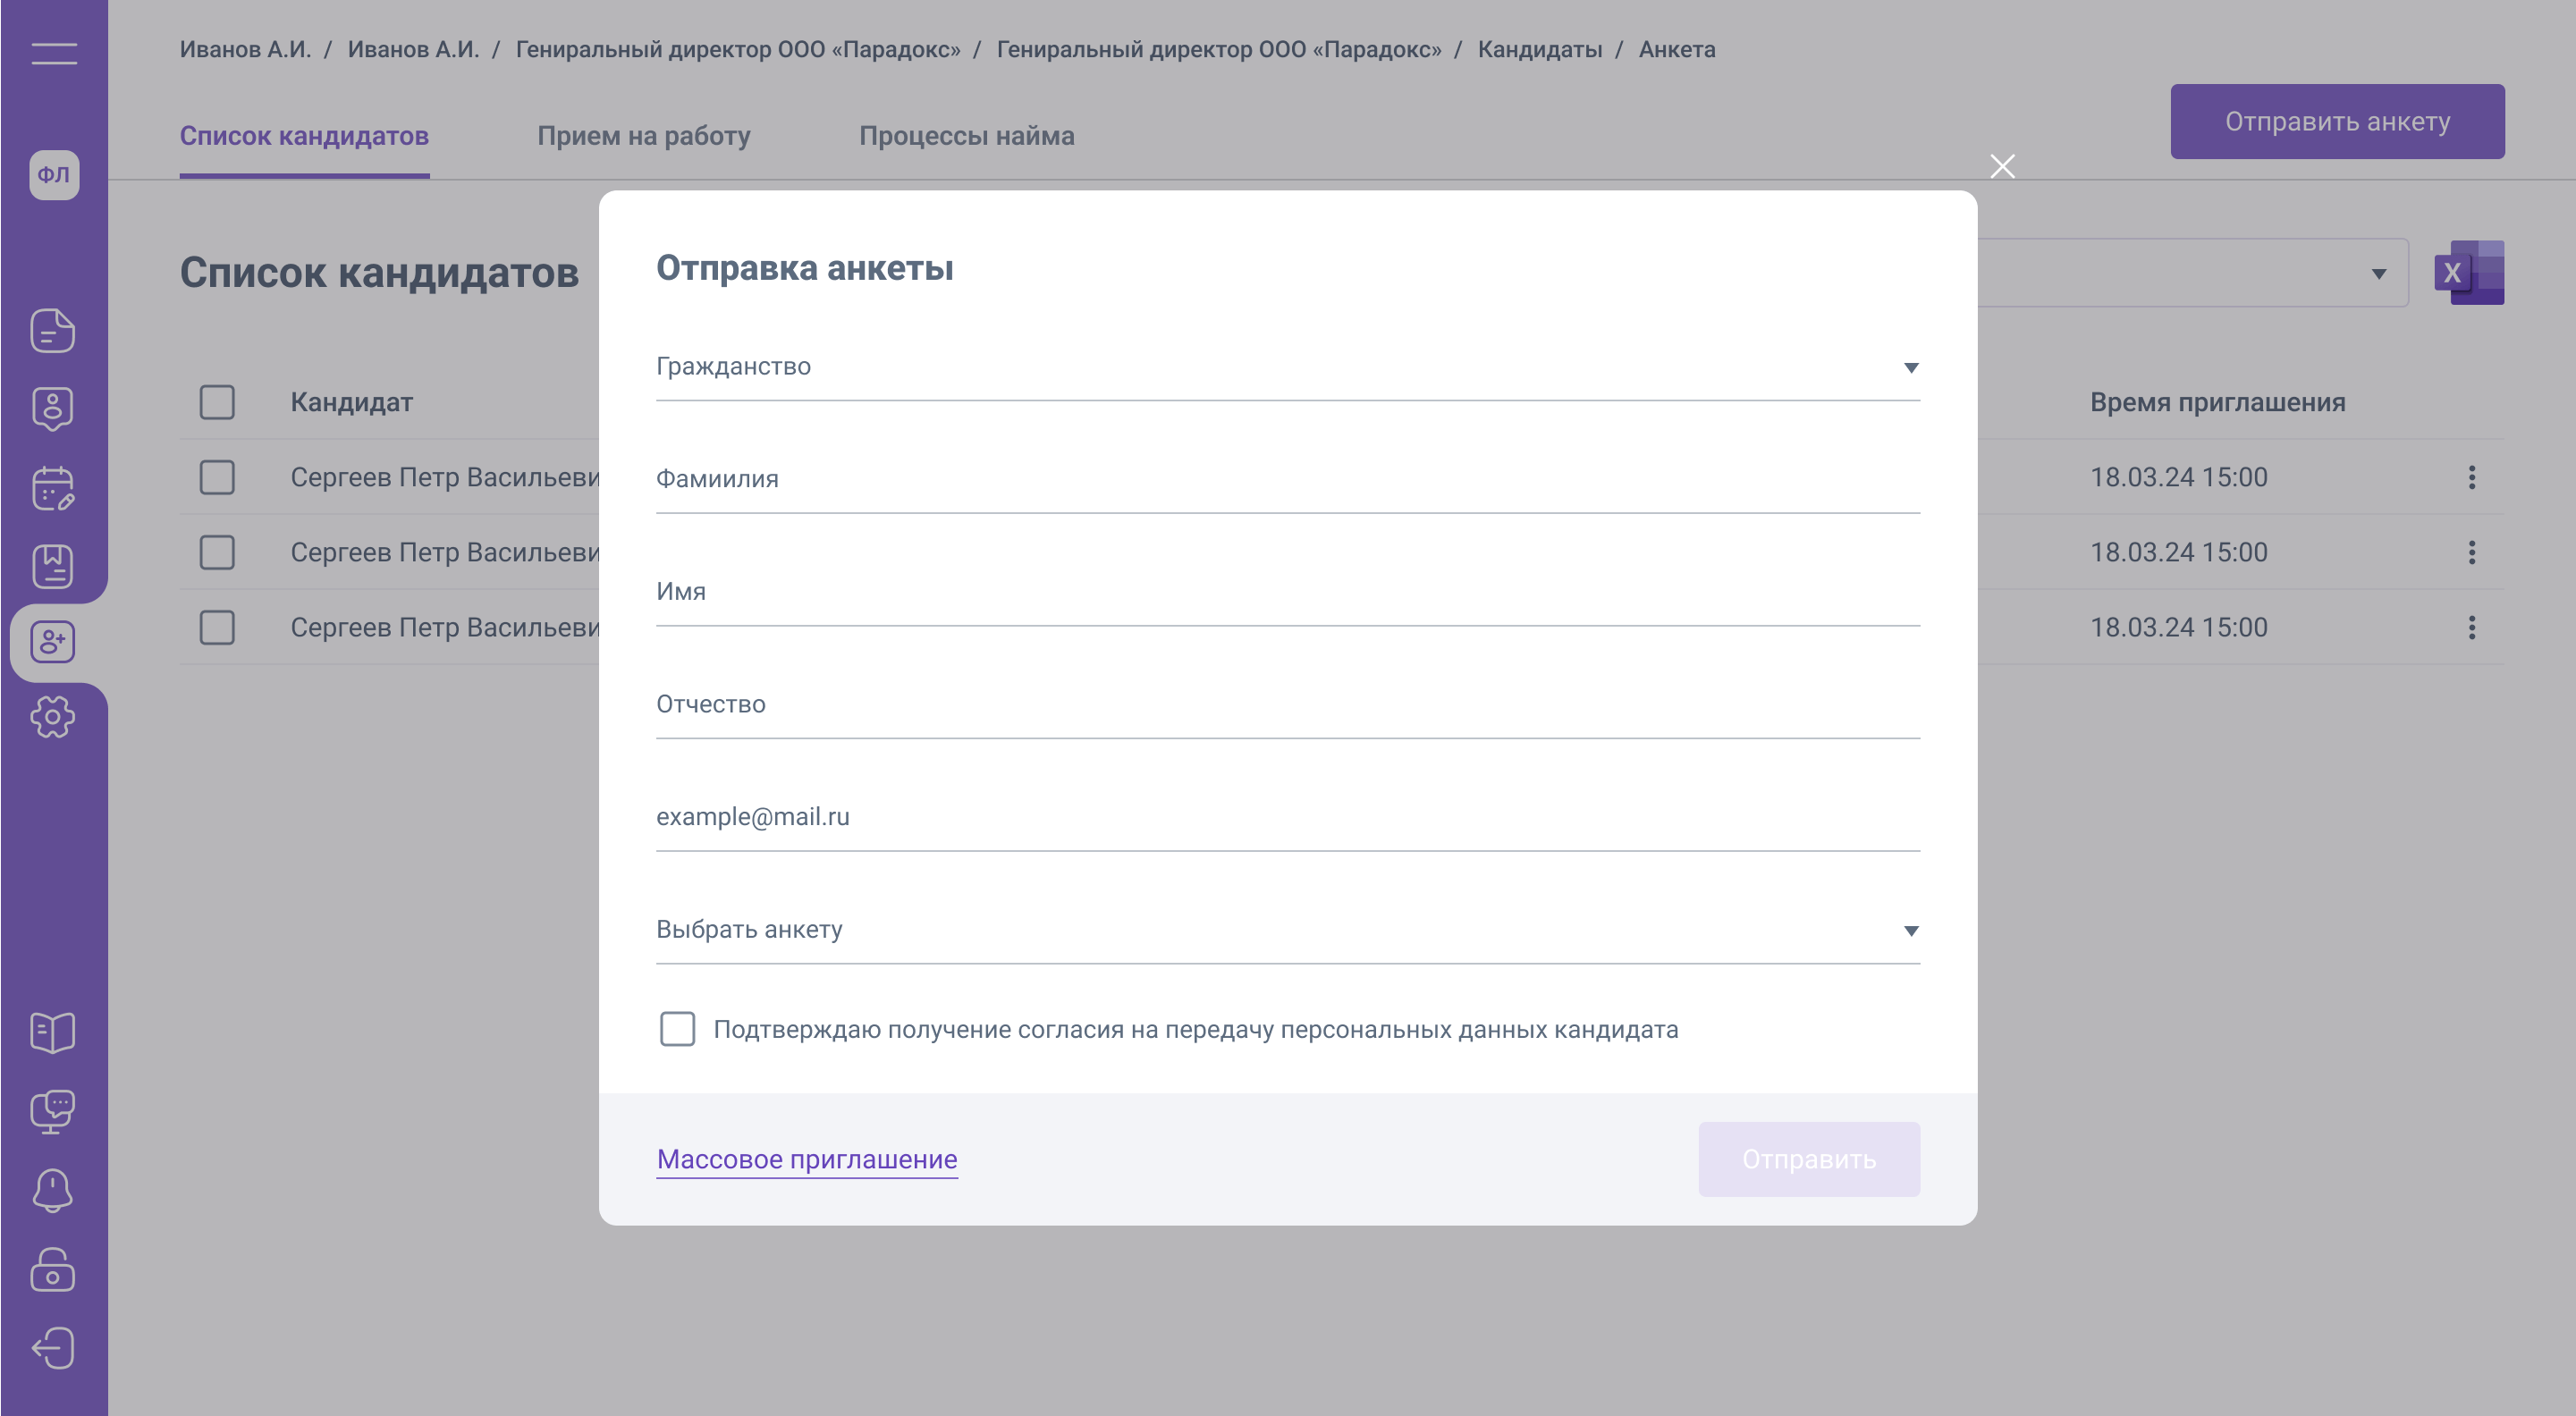Open the book icon in sidebar
The image size is (2576, 1416).
[x=53, y=1032]
